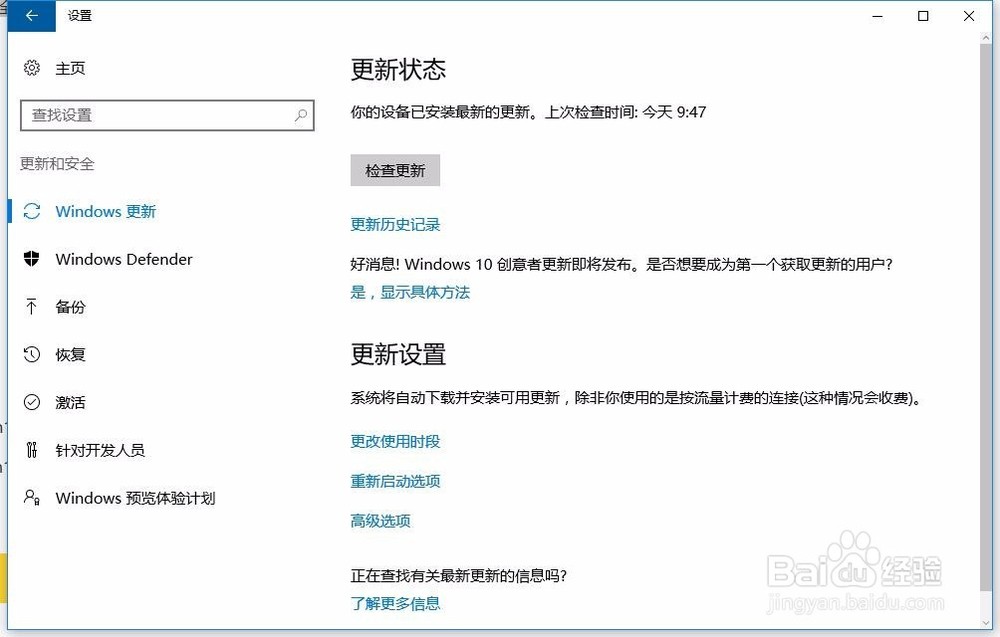Close the 设置 window
1000x637 pixels.
969,16
